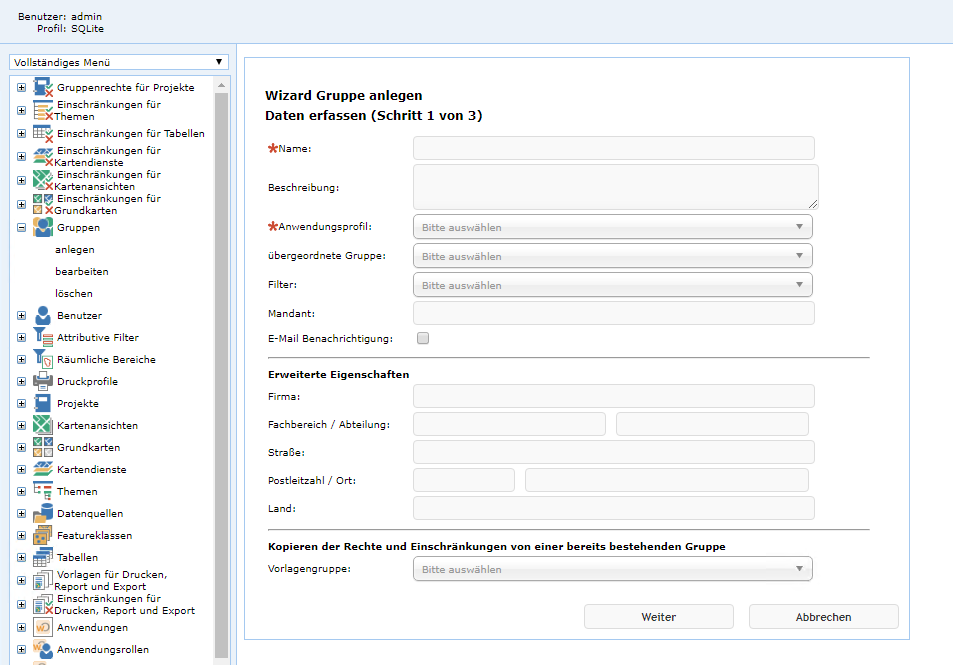Click the Weiter button

coord(658,617)
